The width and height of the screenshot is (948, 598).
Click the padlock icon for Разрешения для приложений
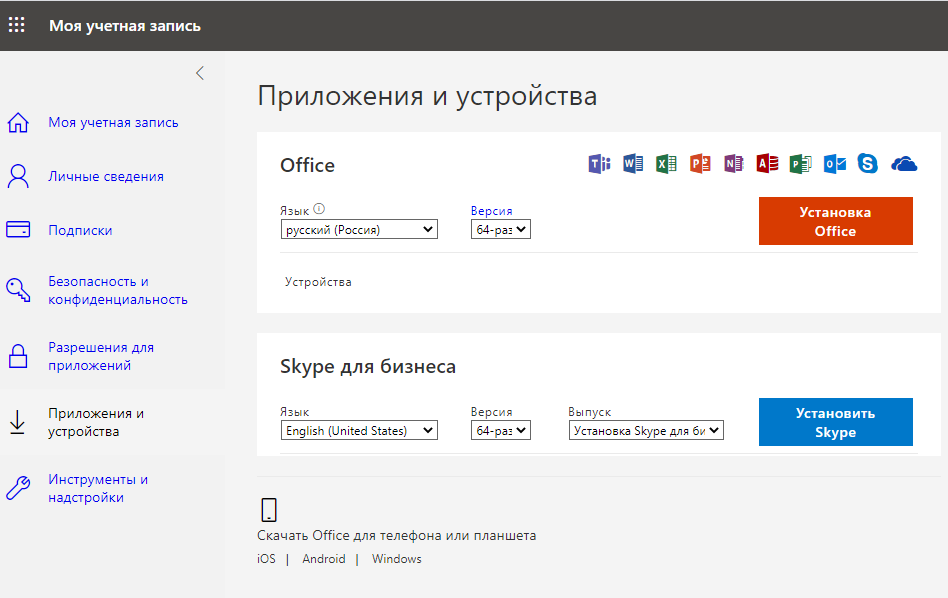18,356
